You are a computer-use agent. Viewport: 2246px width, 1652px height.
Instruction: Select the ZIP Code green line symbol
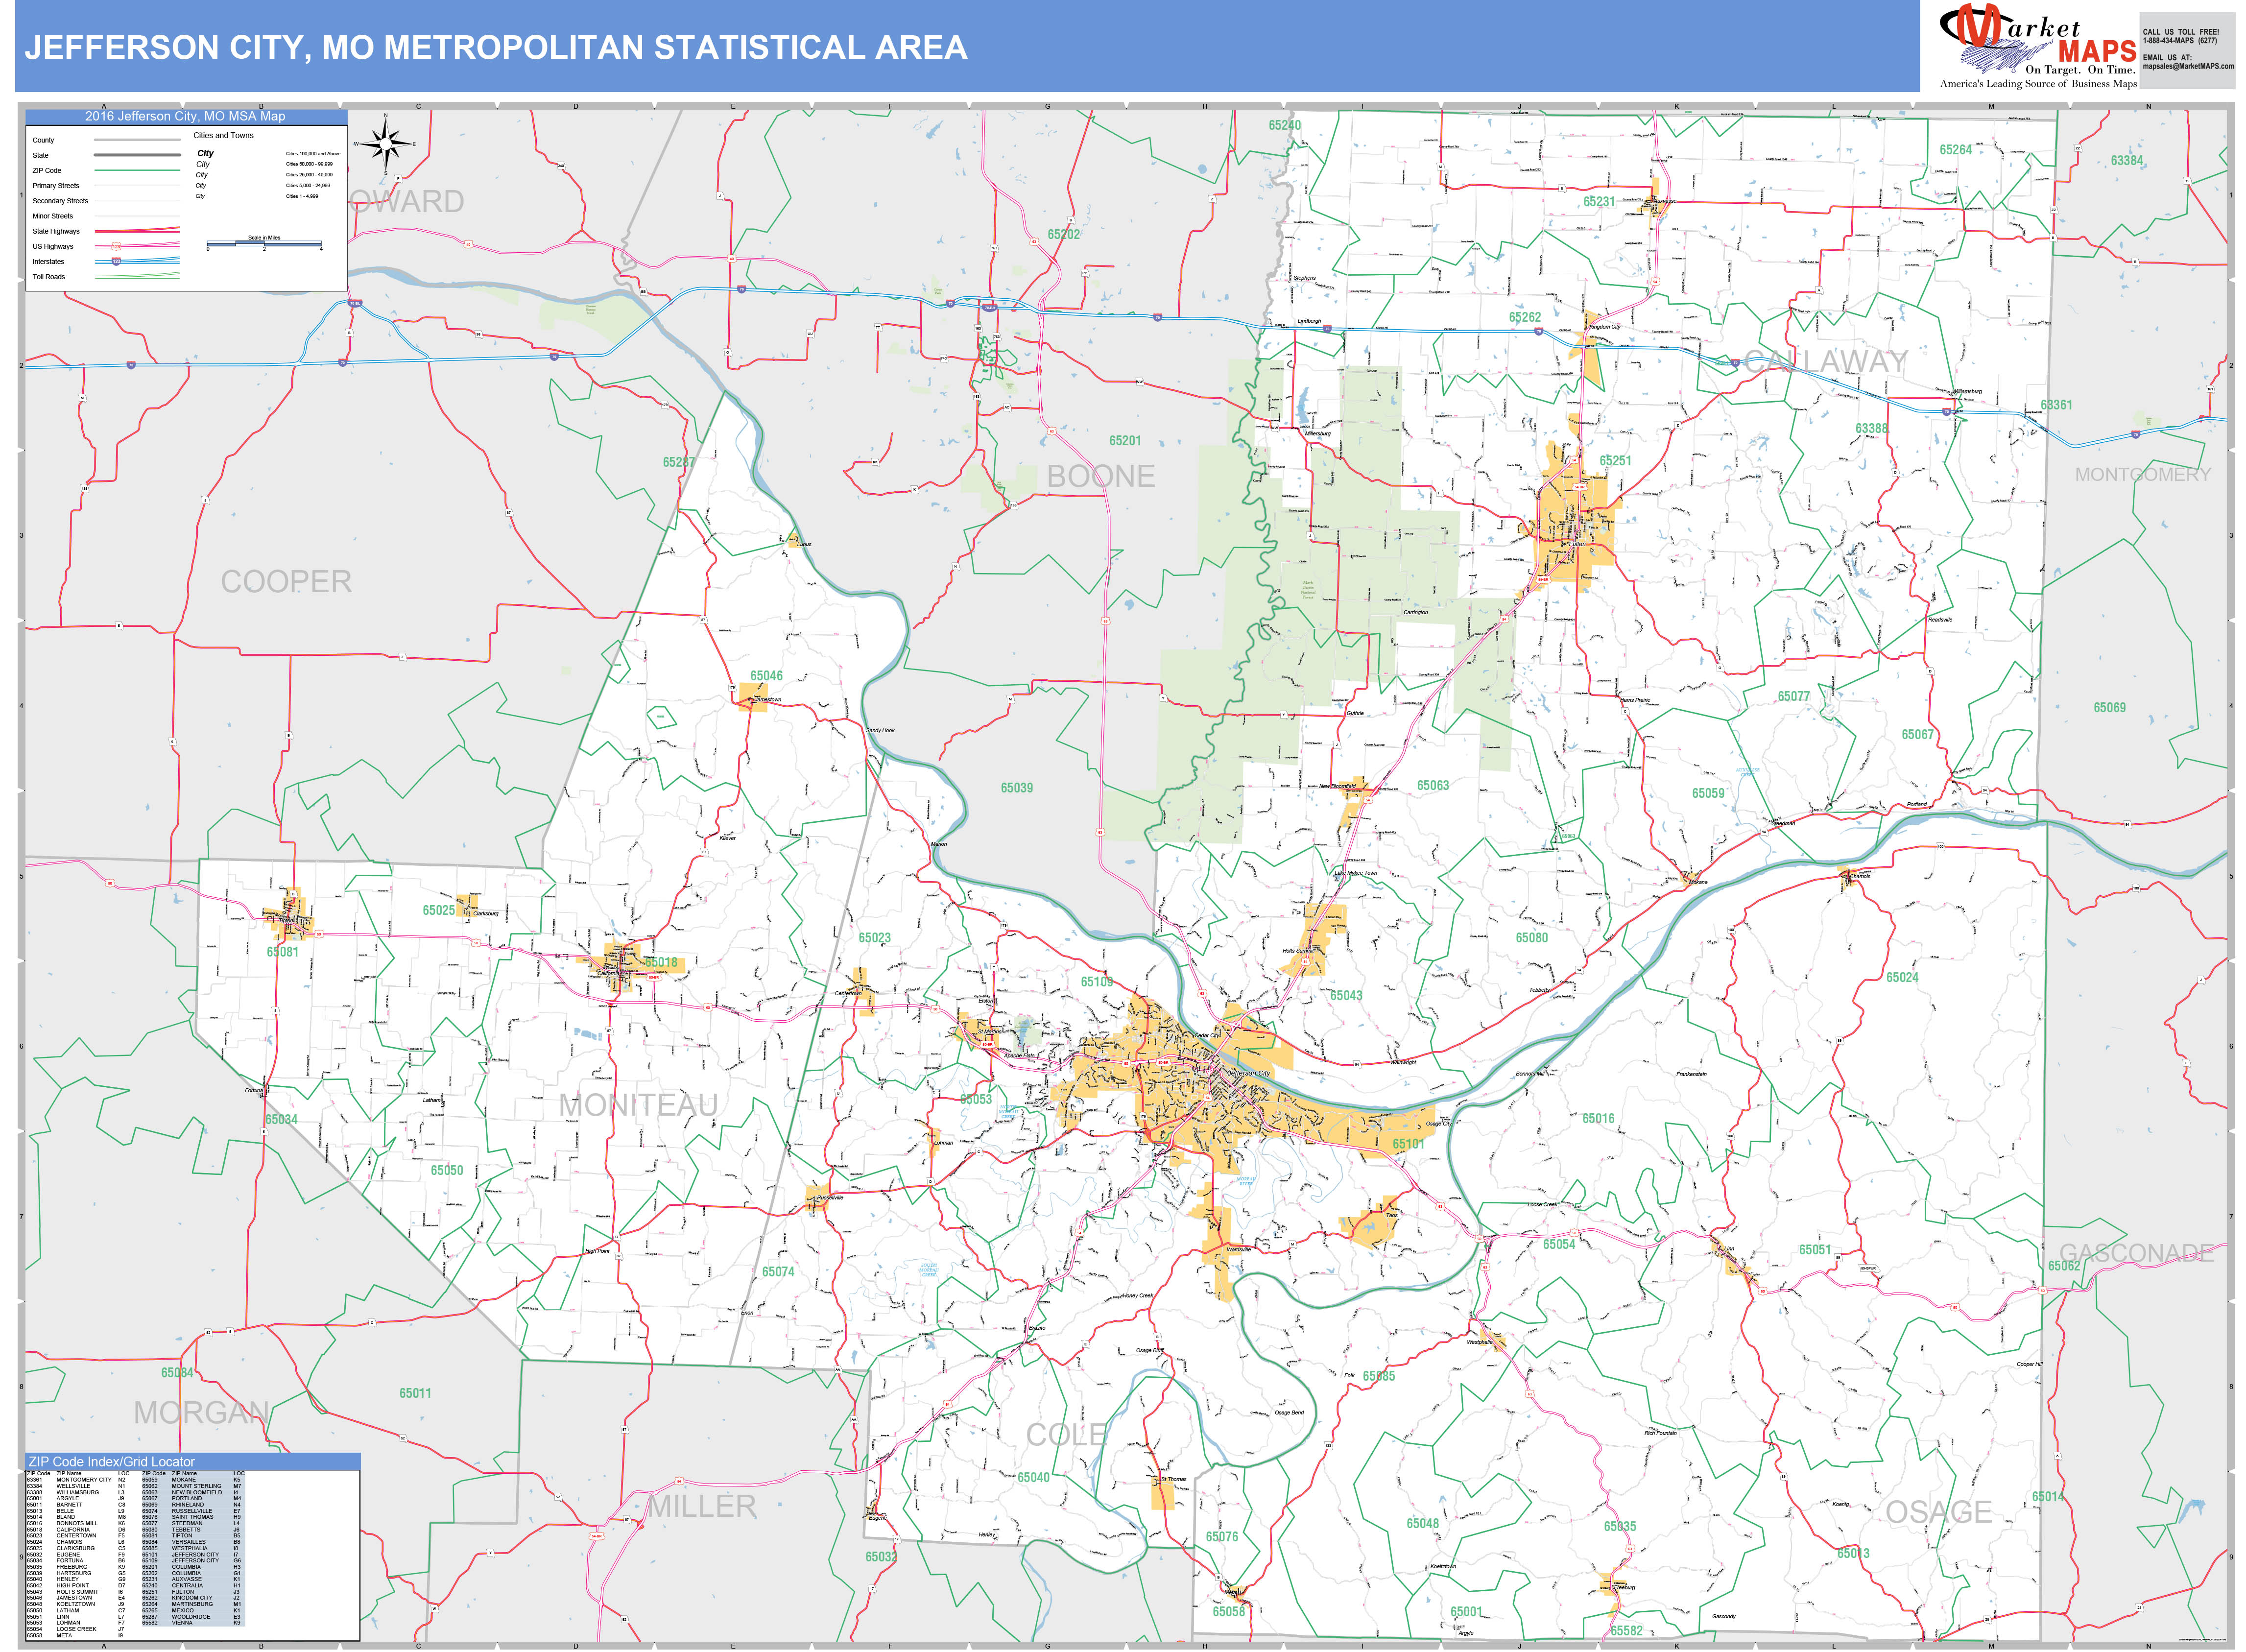(x=137, y=170)
